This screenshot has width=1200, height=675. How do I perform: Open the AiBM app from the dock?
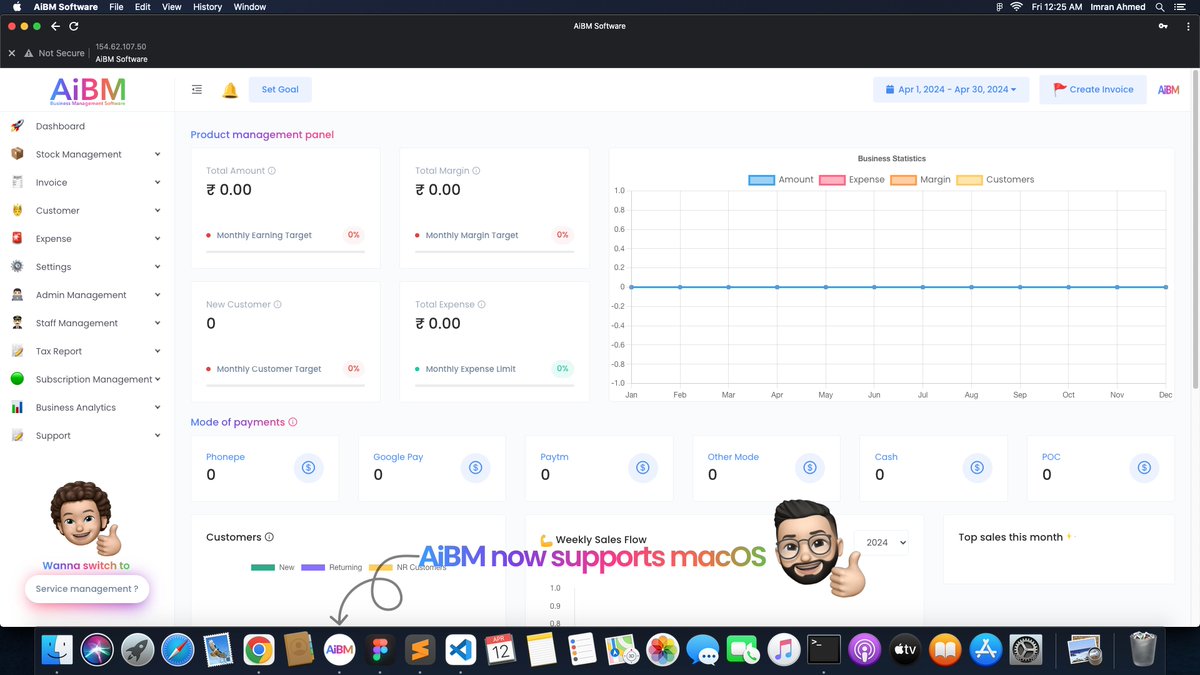[339, 649]
